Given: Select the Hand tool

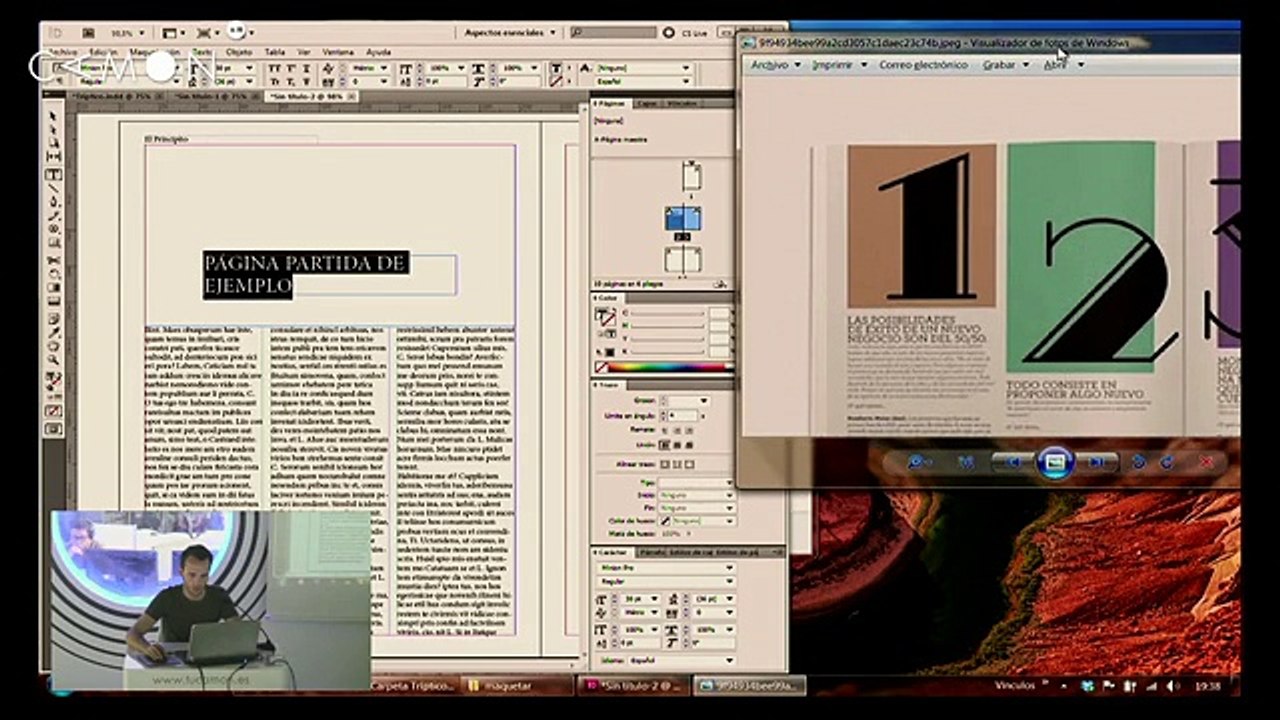Looking at the screenshot, I should coord(53,346).
